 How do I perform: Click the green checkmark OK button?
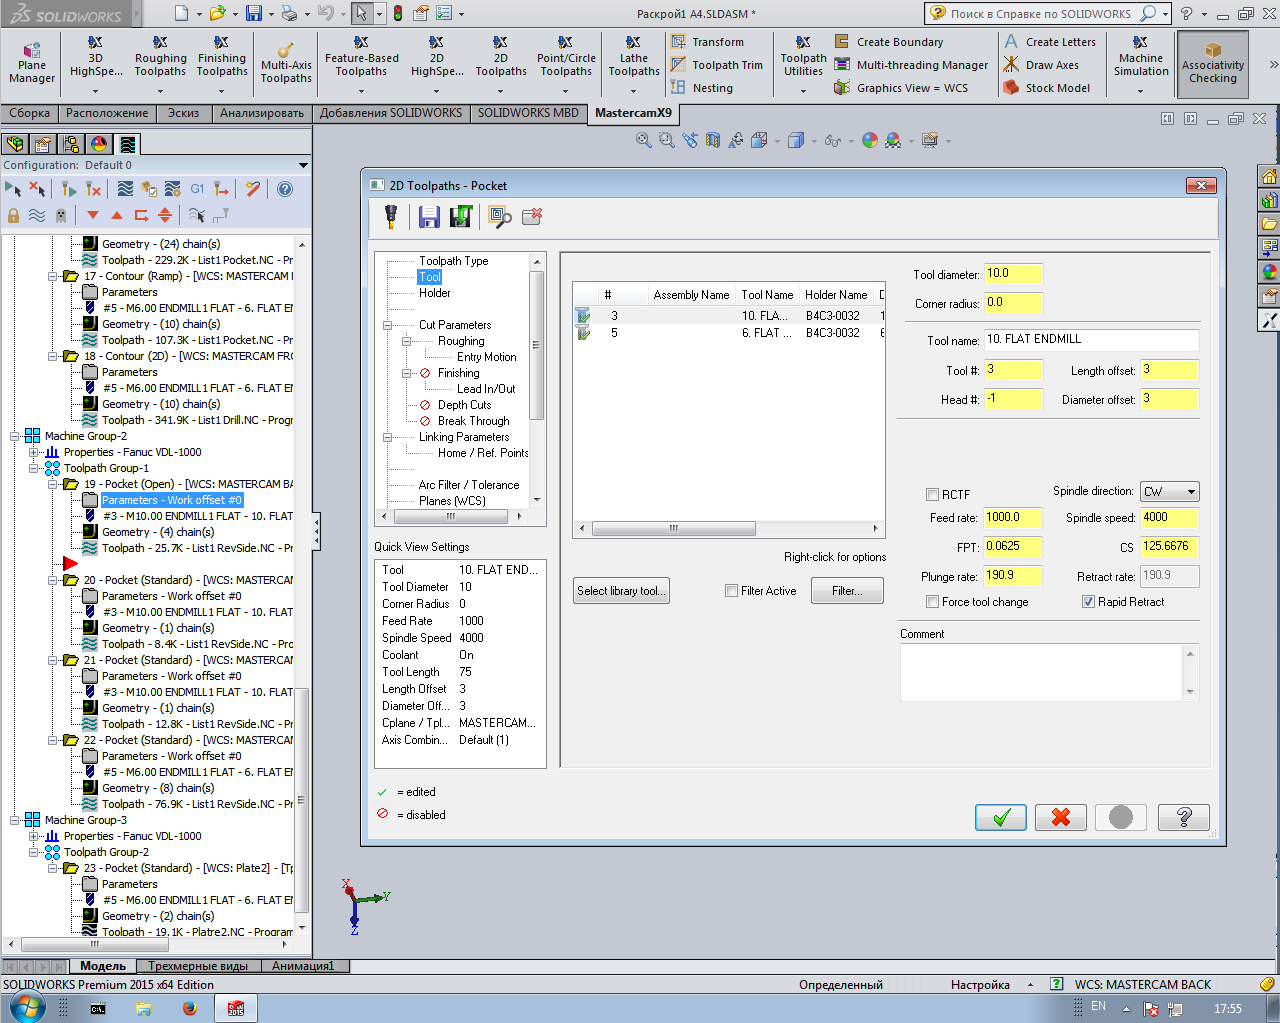1001,817
